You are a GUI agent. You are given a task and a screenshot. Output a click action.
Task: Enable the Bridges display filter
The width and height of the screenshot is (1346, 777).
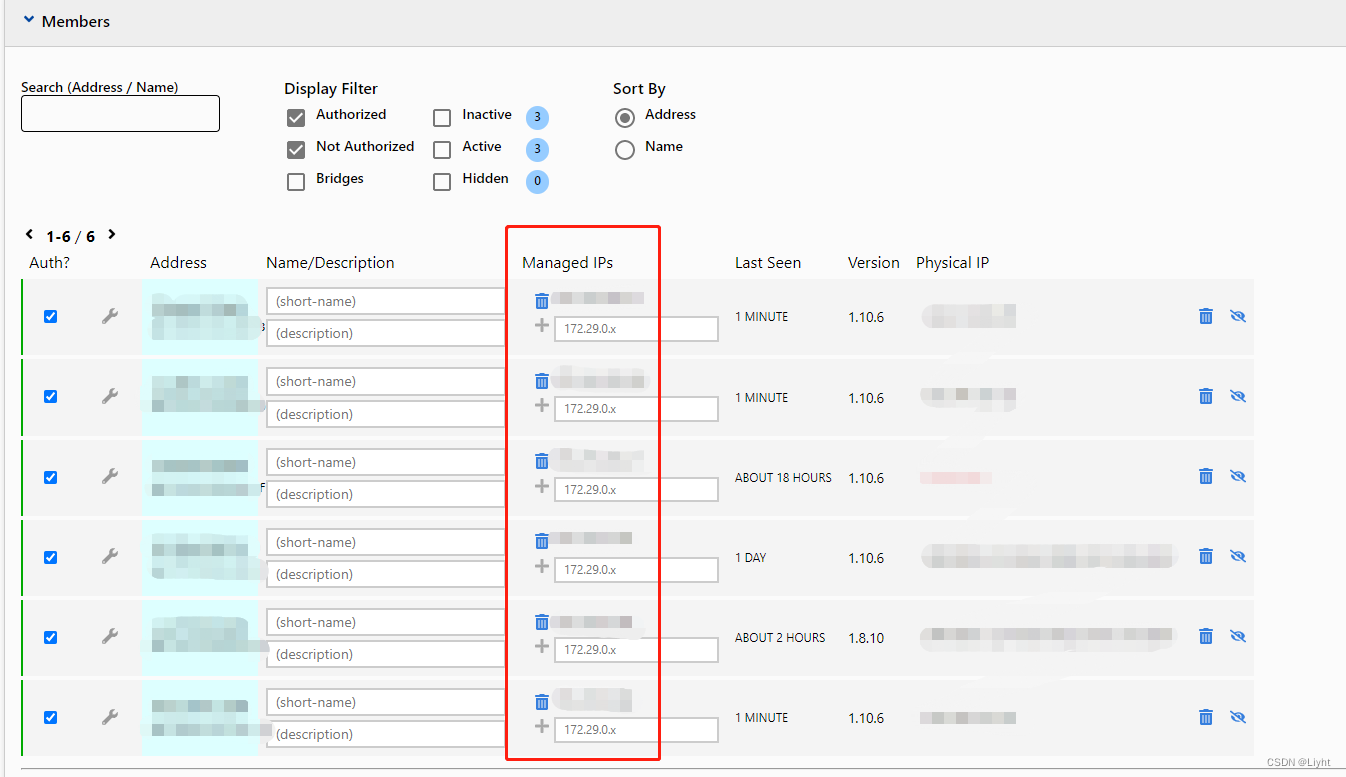[x=296, y=182]
